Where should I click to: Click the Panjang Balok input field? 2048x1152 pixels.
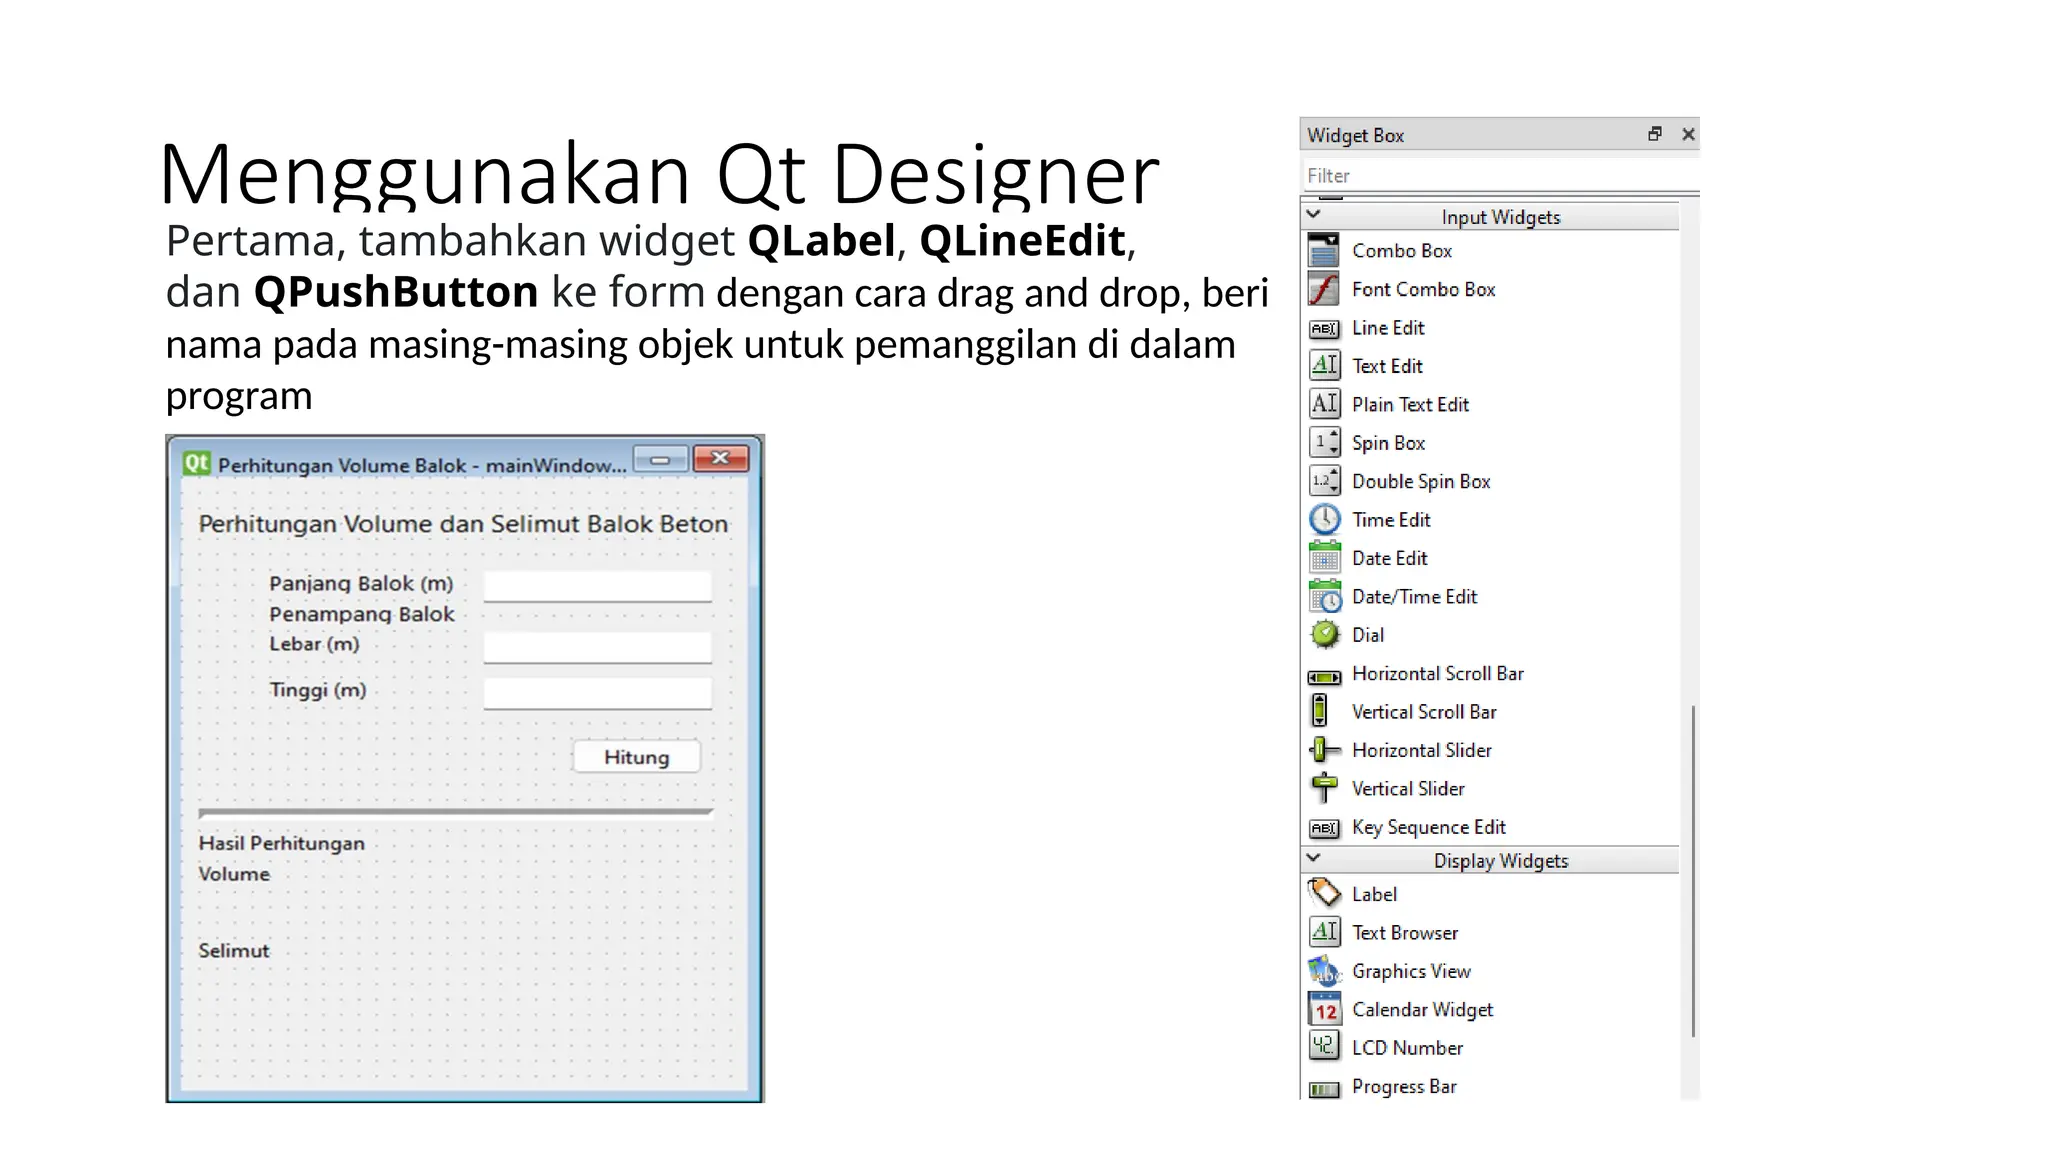tap(597, 586)
